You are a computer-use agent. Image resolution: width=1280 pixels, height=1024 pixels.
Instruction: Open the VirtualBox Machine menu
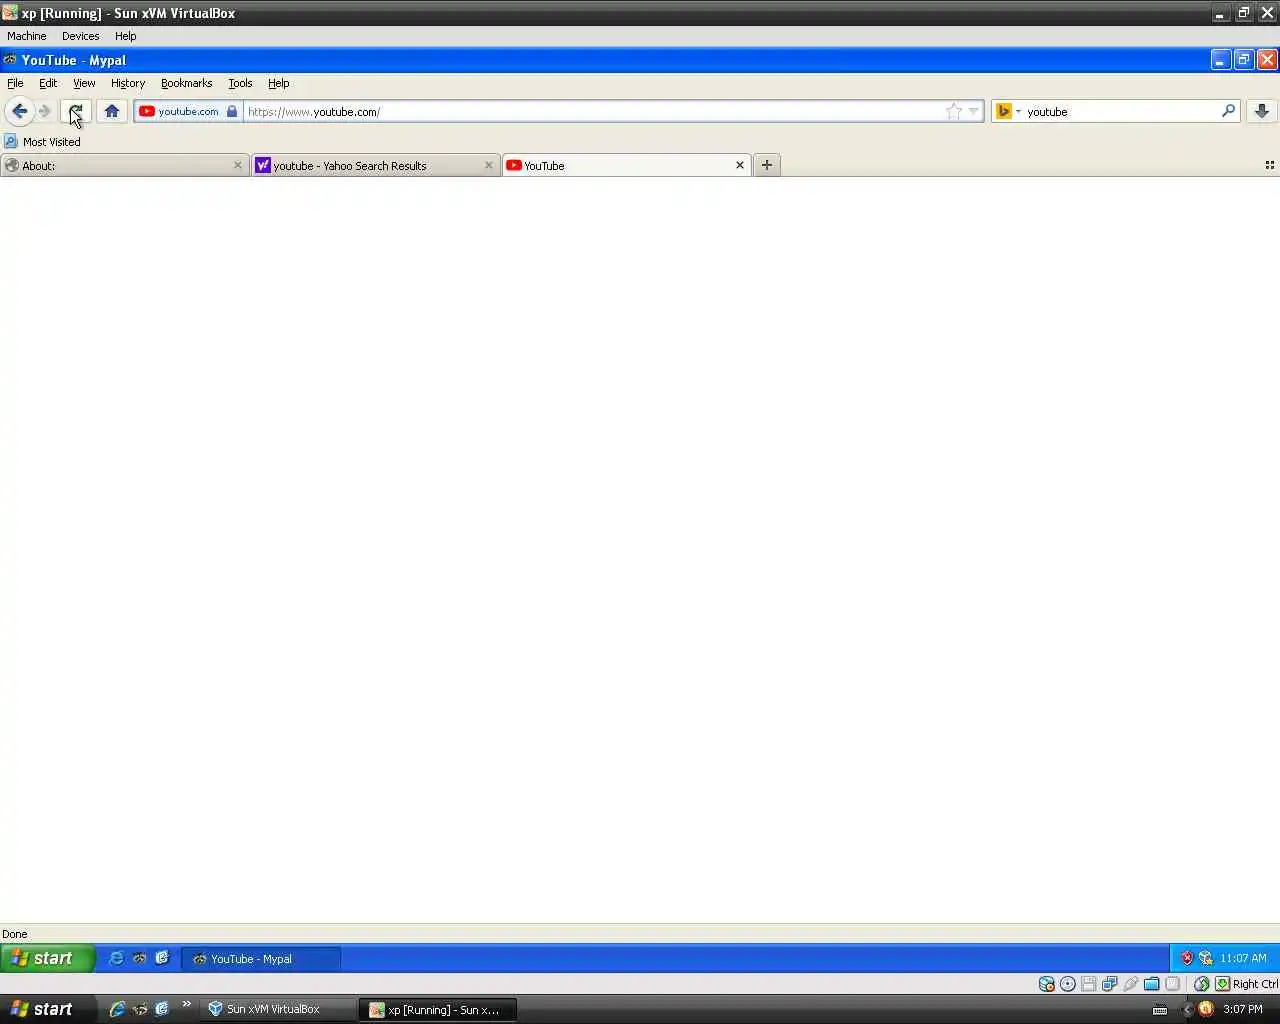pos(27,36)
